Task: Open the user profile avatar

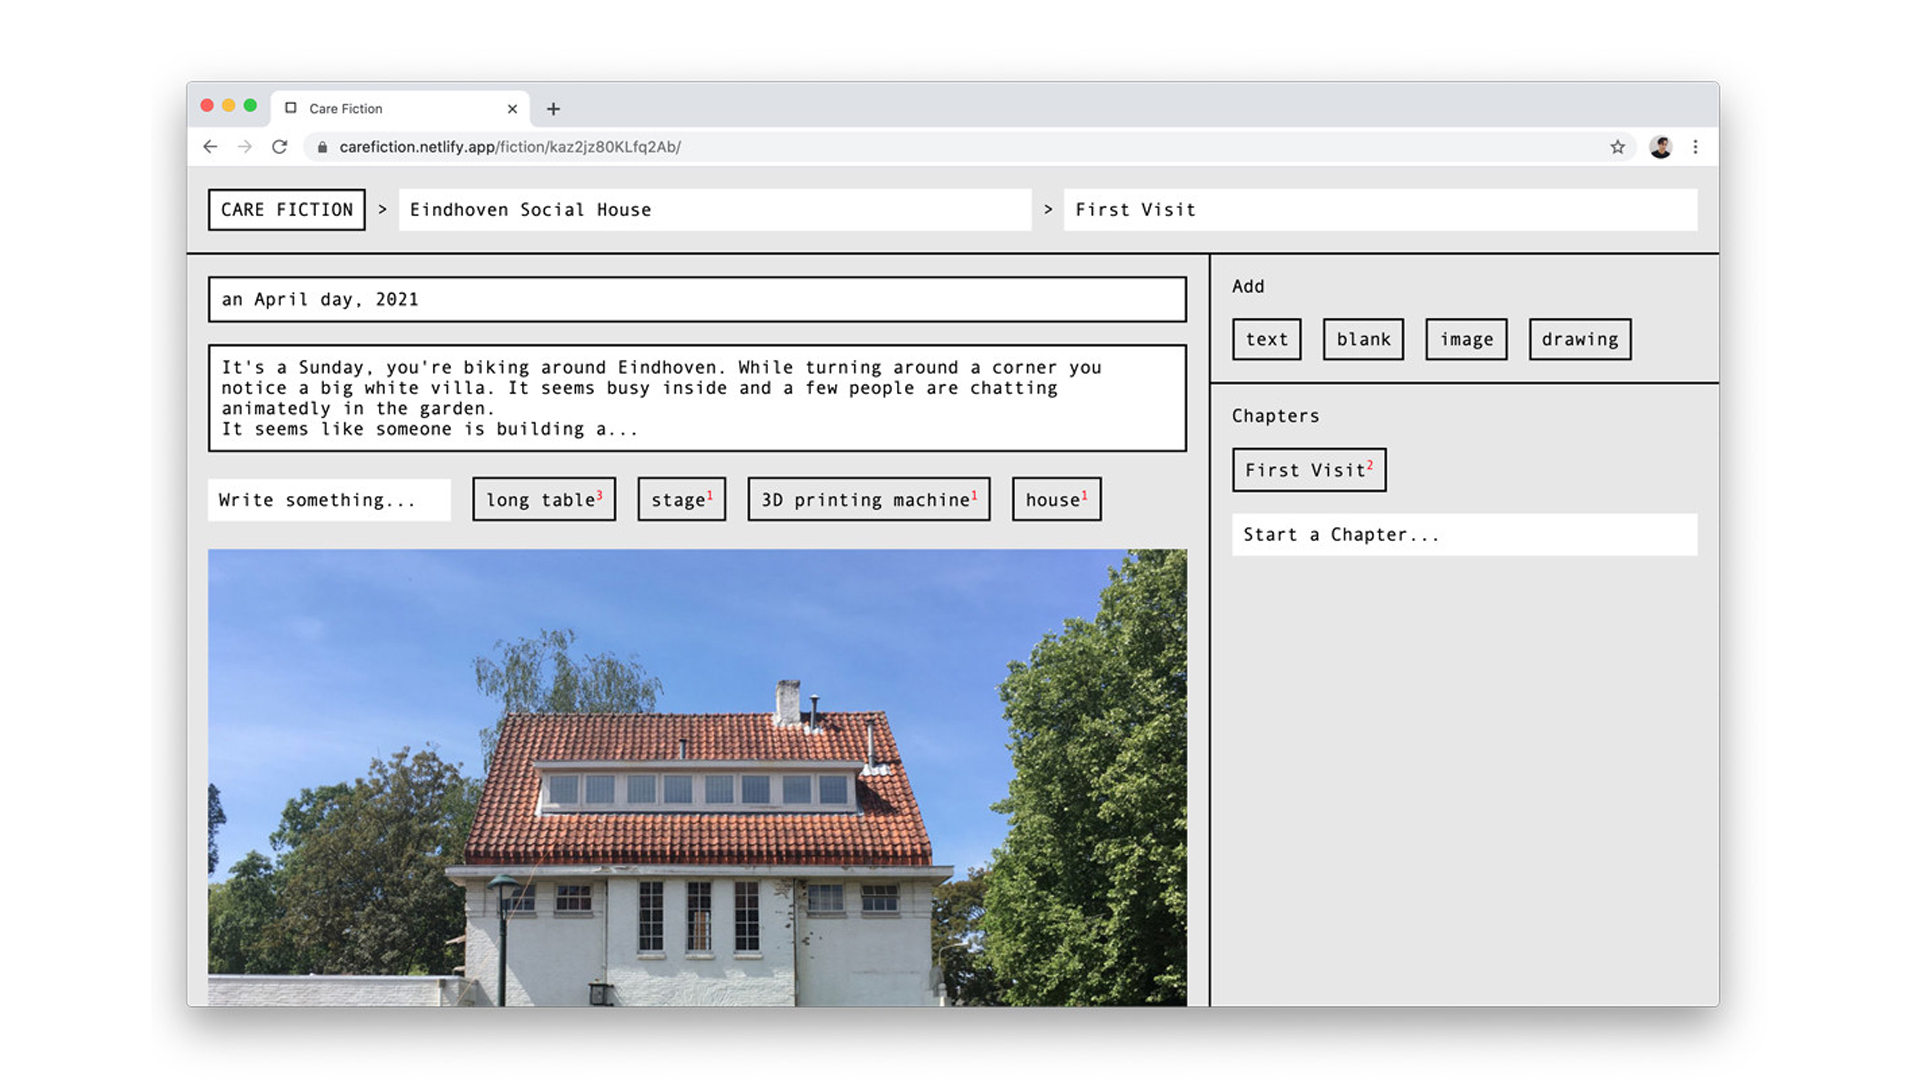Action: 1660,147
